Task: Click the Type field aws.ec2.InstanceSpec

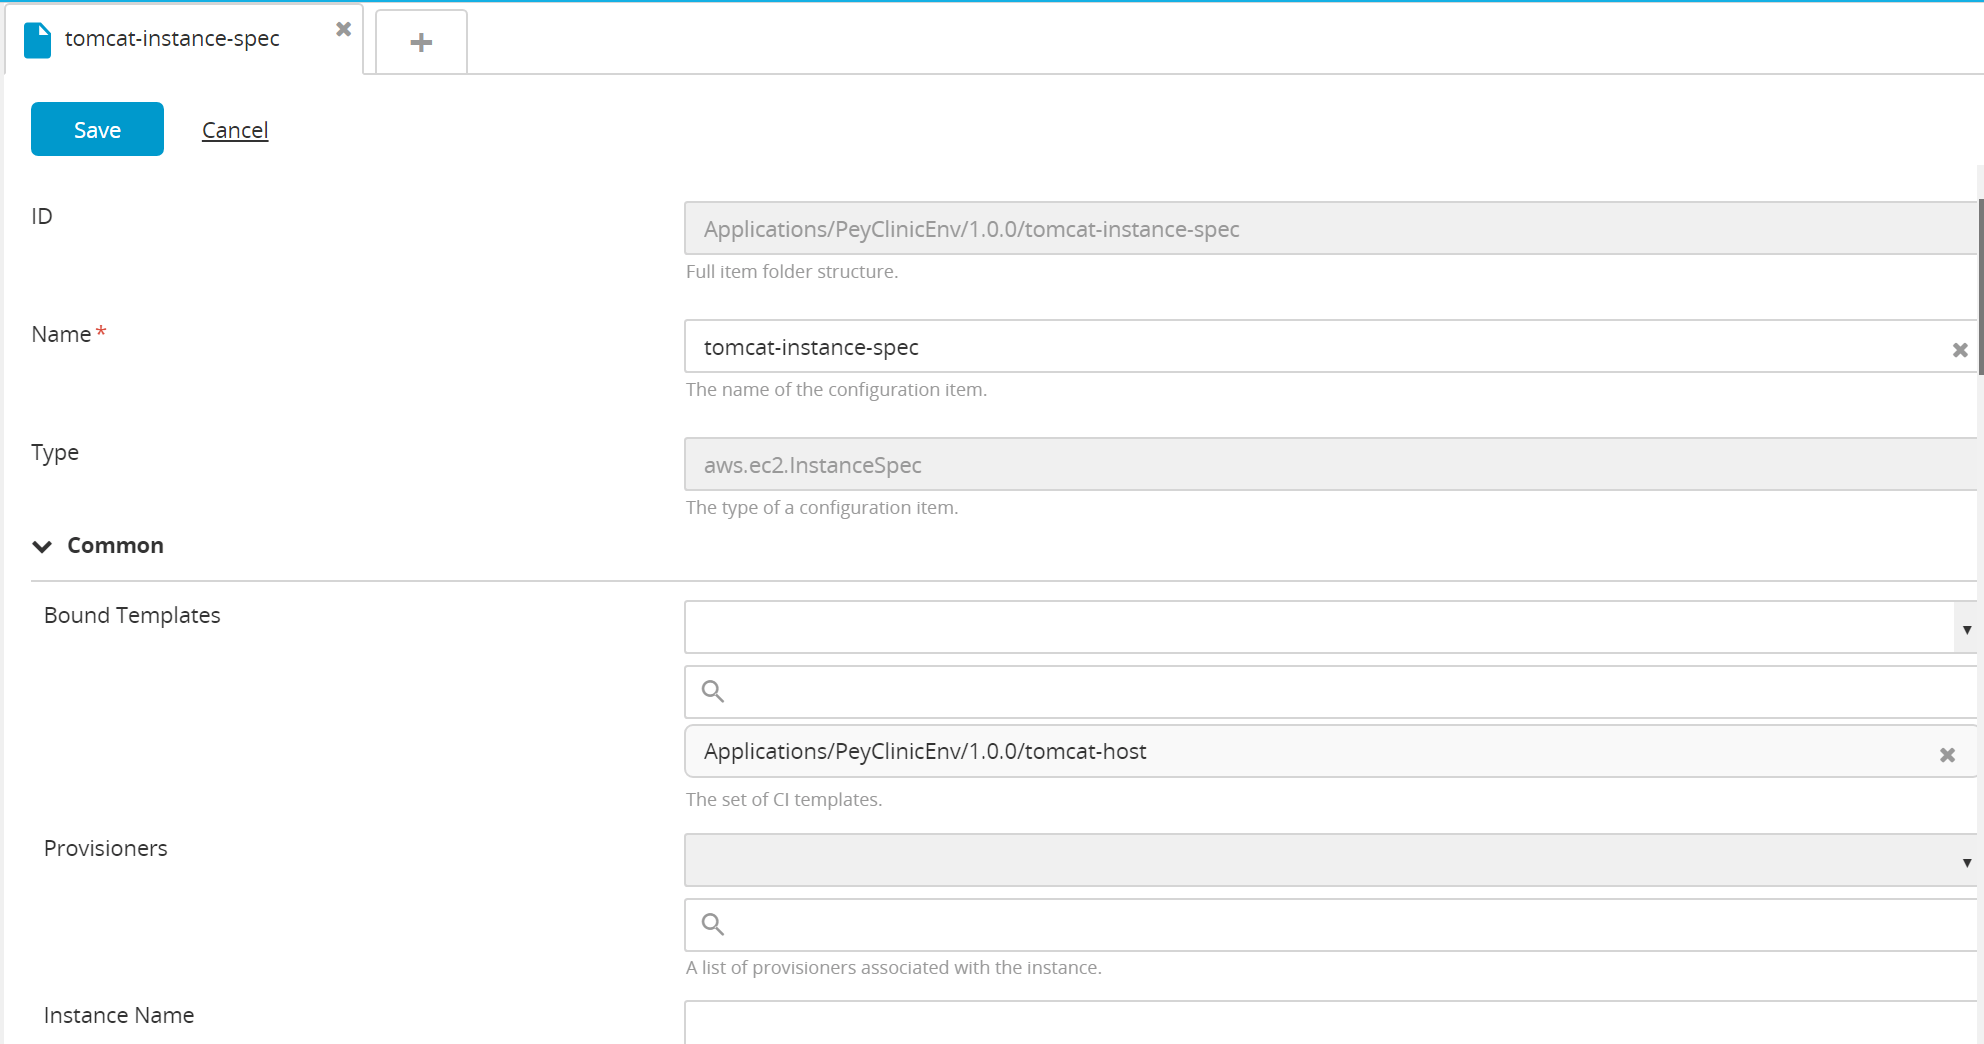Action: click(x=1330, y=465)
